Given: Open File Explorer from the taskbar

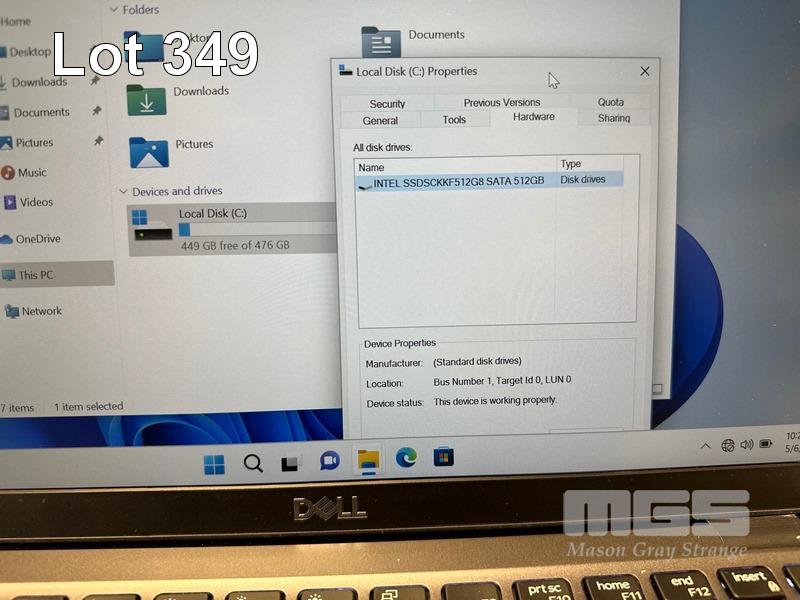Looking at the screenshot, I should click(x=368, y=460).
